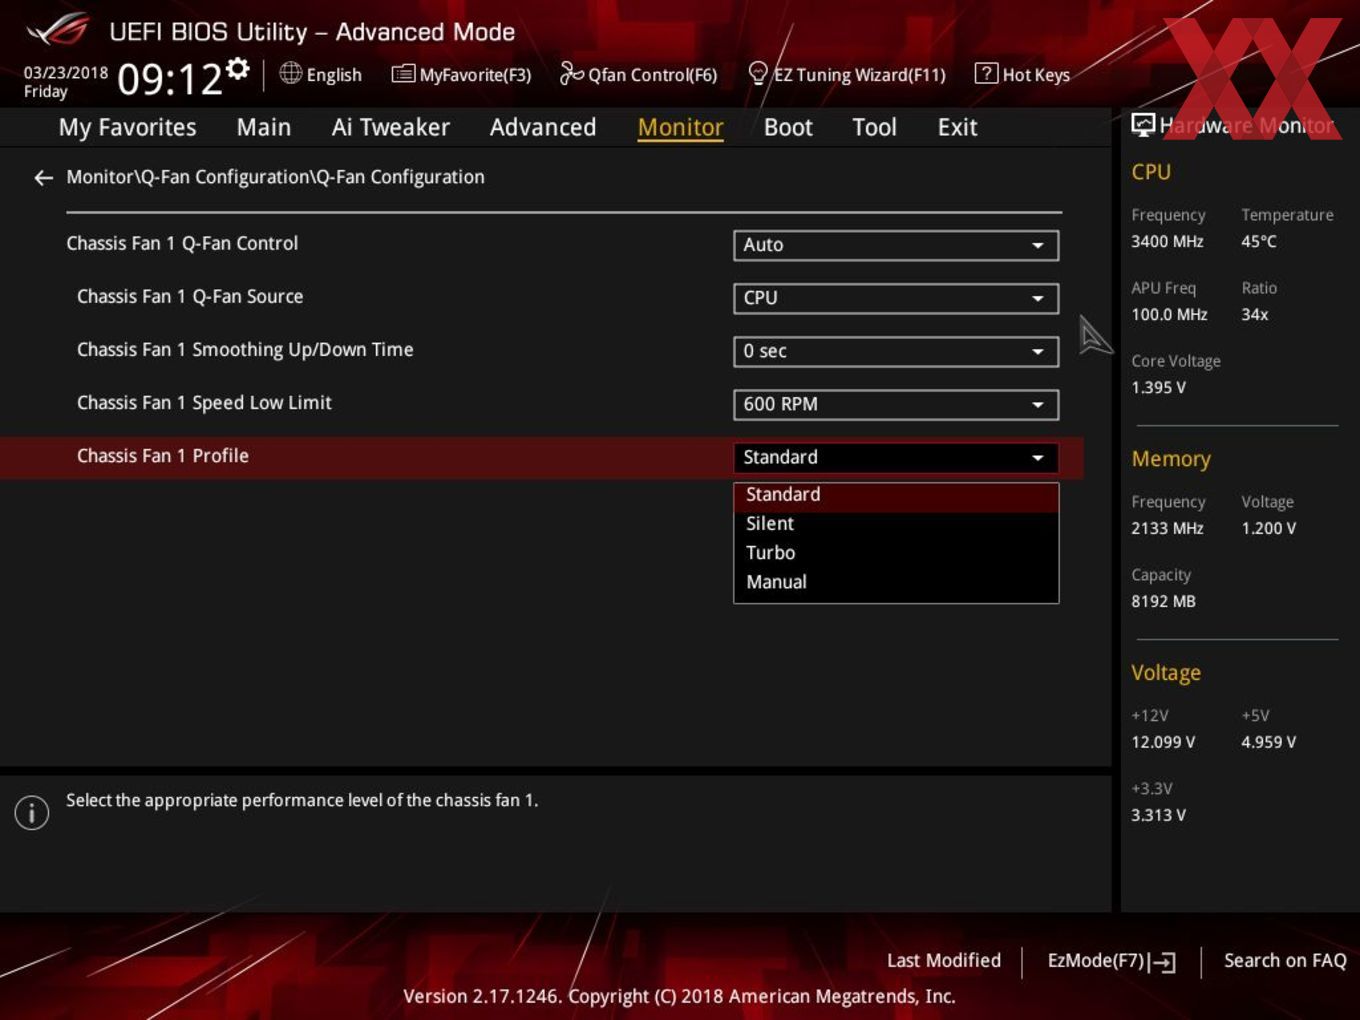The image size is (1360, 1020).
Task: Click the globe language icon
Action: pyautogui.click(x=290, y=73)
